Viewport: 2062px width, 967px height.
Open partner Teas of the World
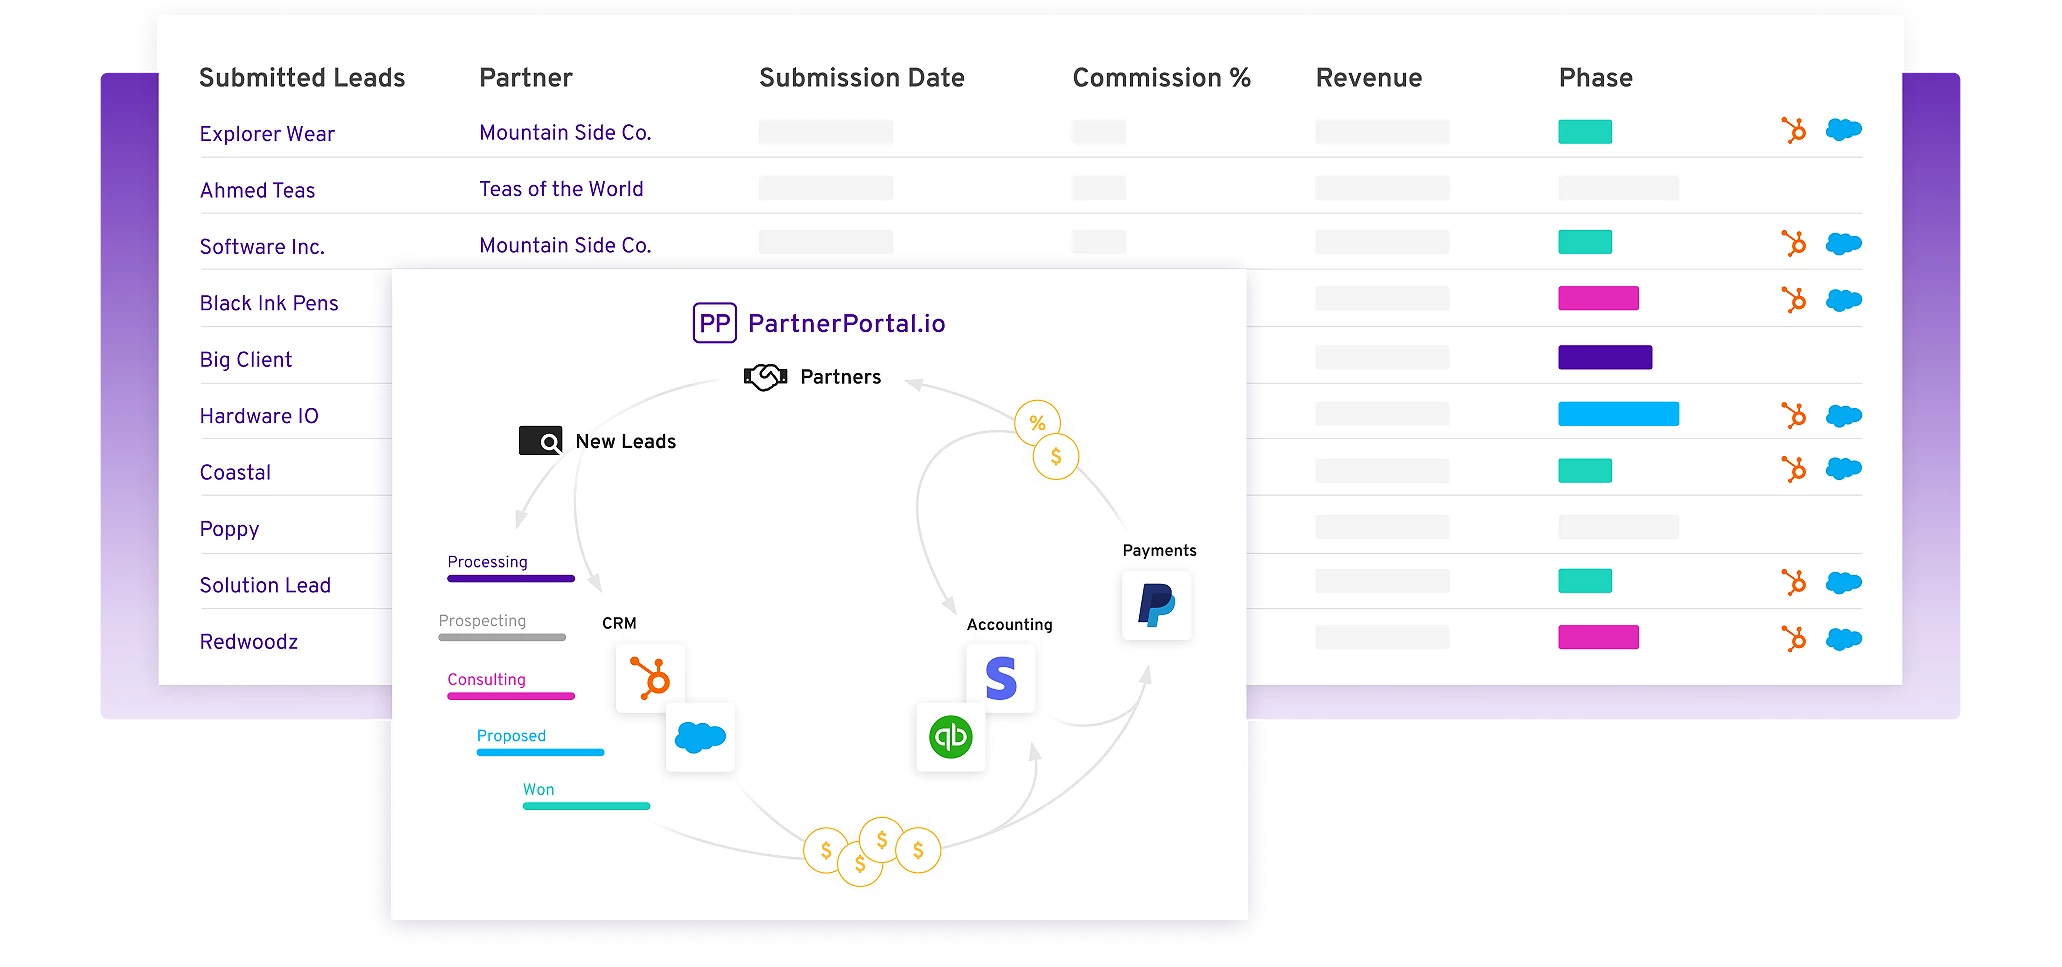[561, 189]
